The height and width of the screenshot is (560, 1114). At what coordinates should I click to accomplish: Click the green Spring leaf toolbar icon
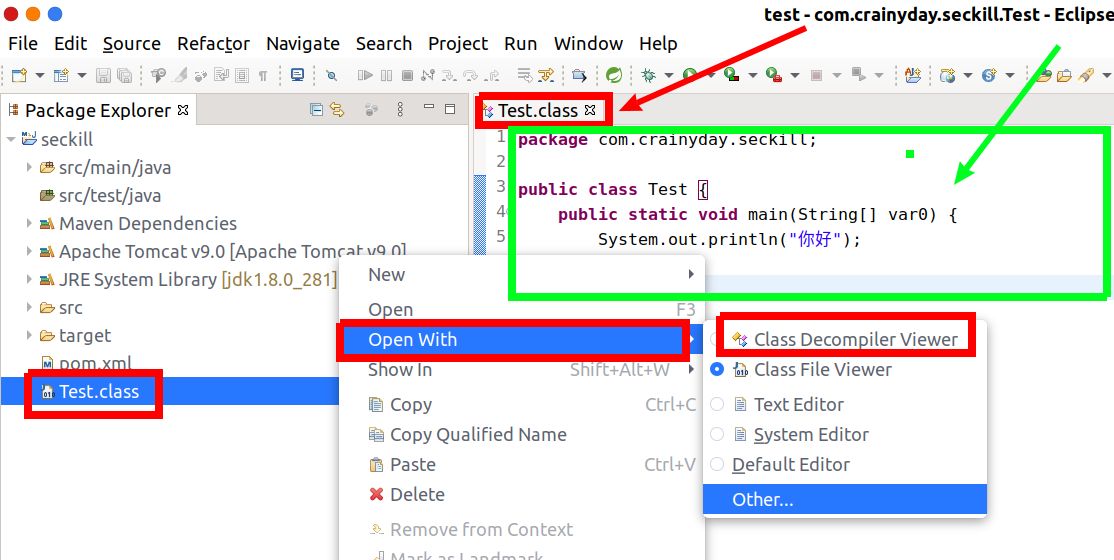click(x=615, y=75)
